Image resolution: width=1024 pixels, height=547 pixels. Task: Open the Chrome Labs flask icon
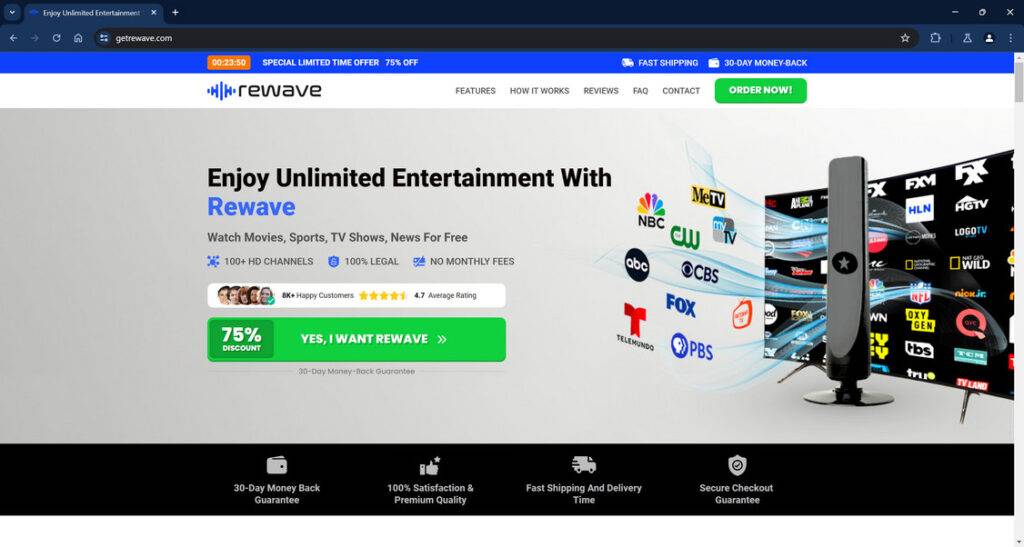point(967,38)
